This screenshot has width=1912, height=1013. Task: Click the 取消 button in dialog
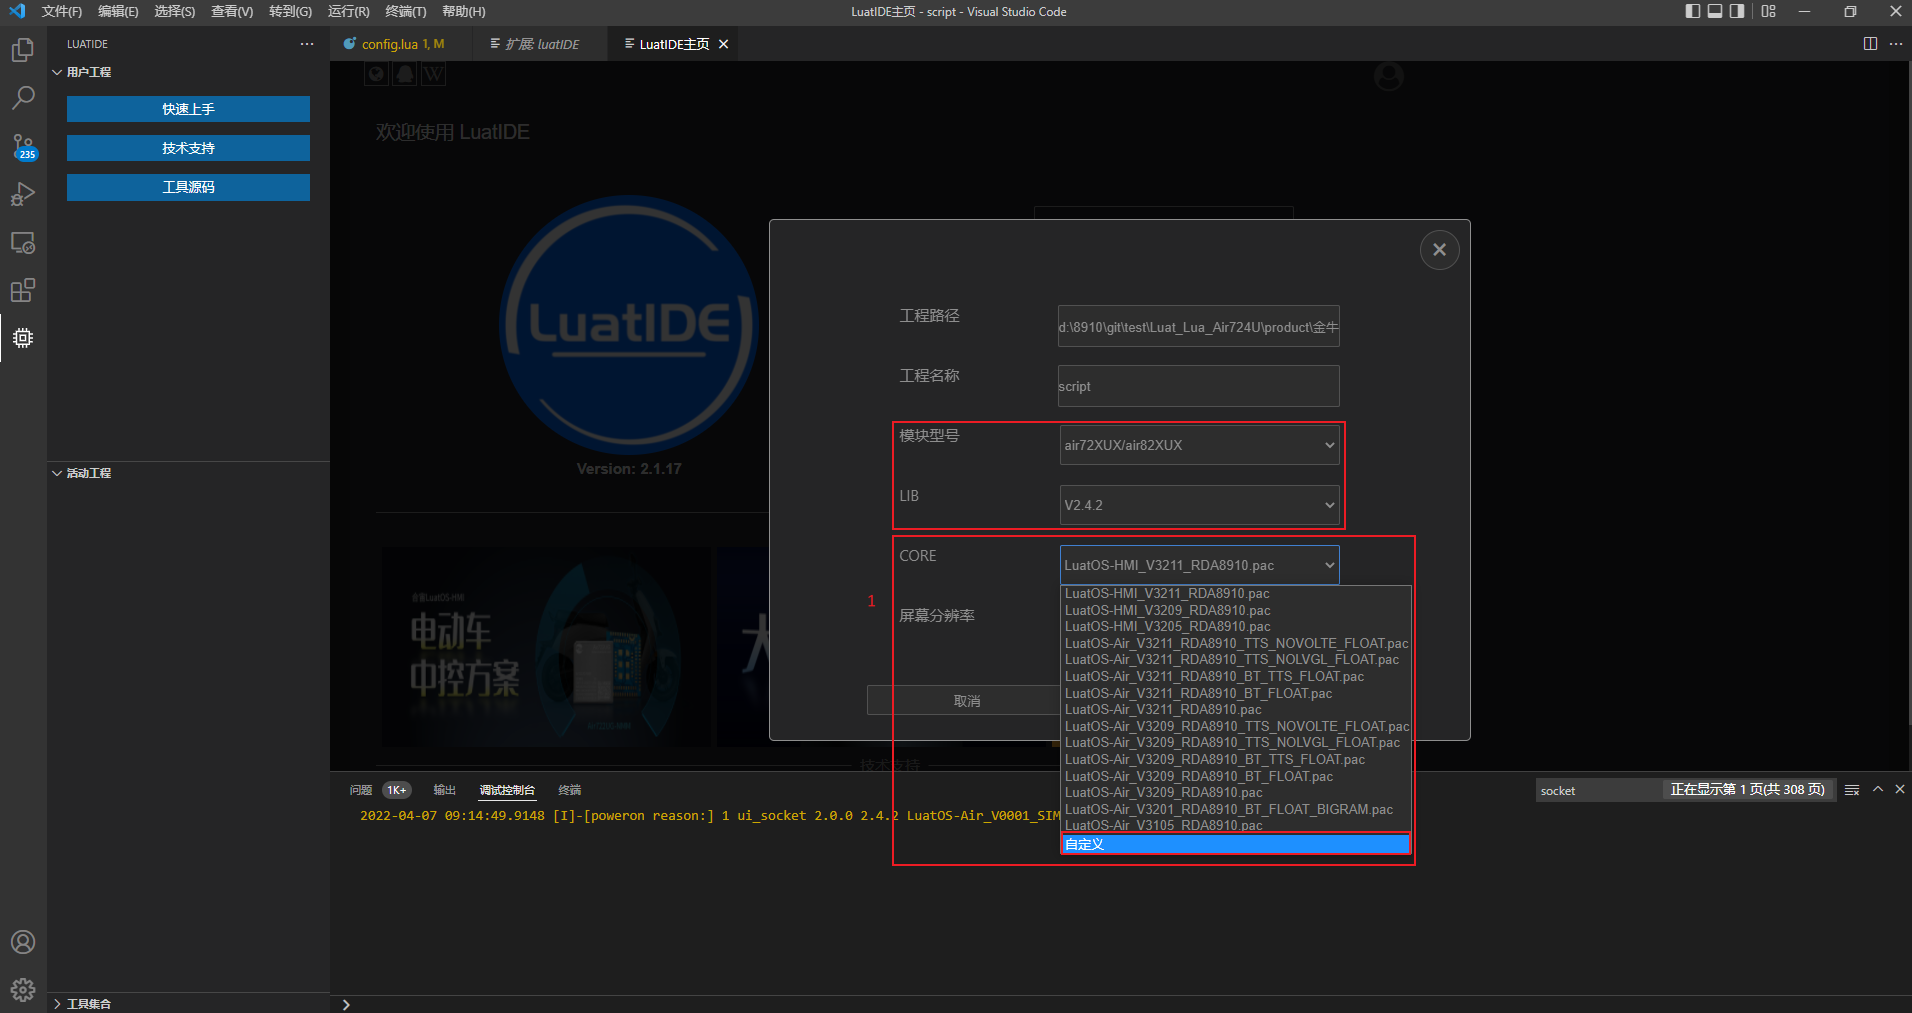[965, 700]
